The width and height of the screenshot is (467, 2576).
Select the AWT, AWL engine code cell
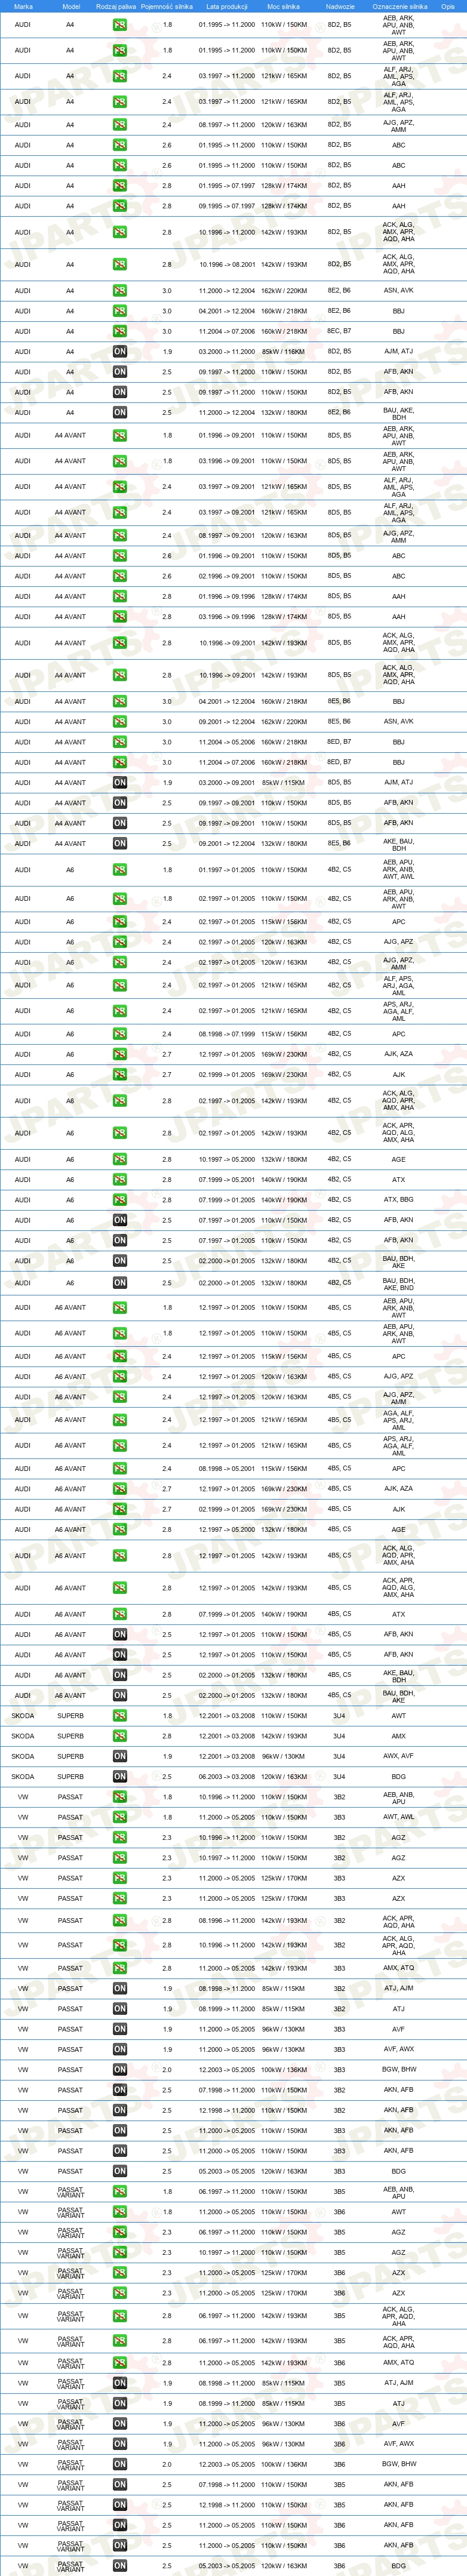click(399, 1818)
